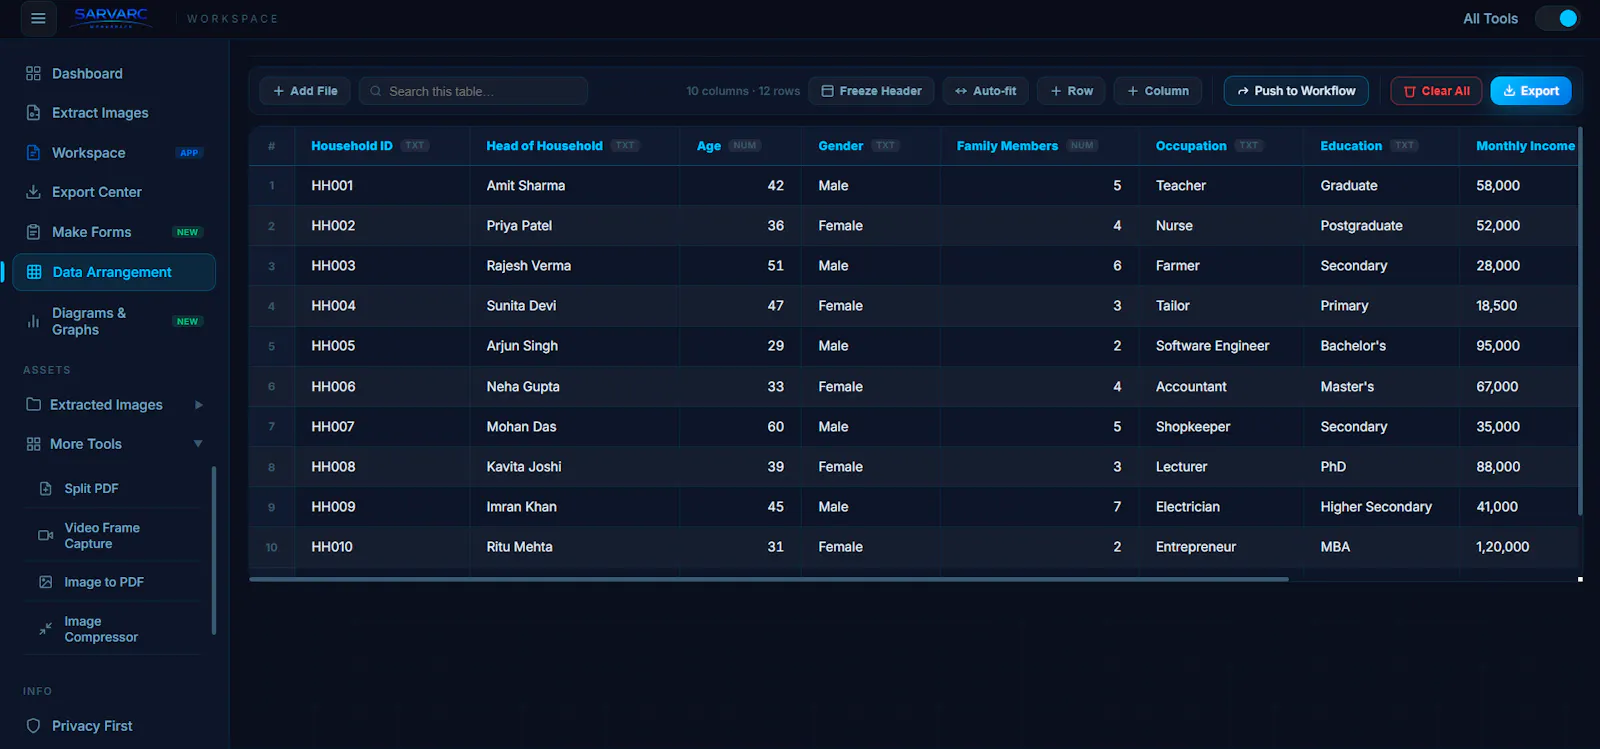Select cell Mohan Das
This screenshot has width=1600, height=749.
[574, 427]
